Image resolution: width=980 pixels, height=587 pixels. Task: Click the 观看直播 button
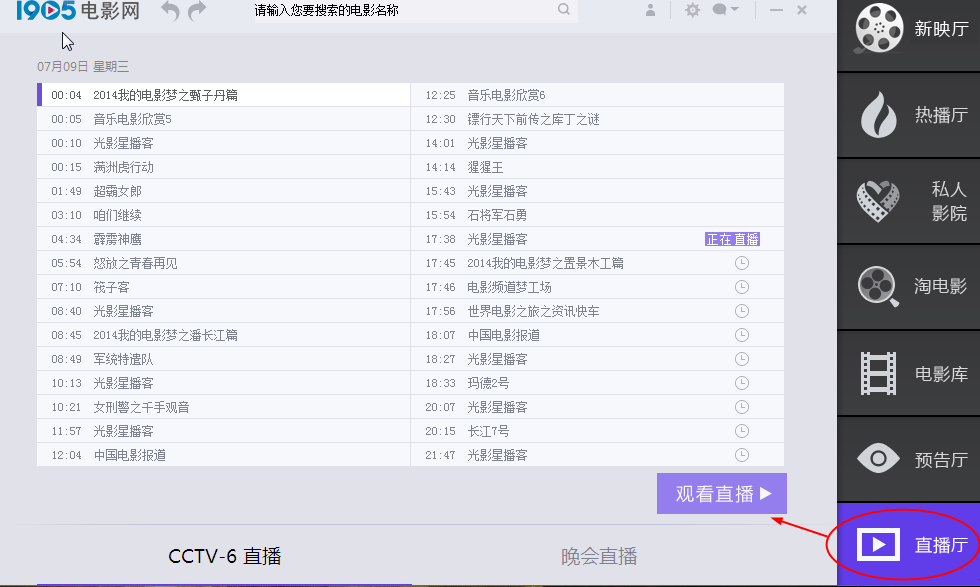pyautogui.click(x=722, y=494)
